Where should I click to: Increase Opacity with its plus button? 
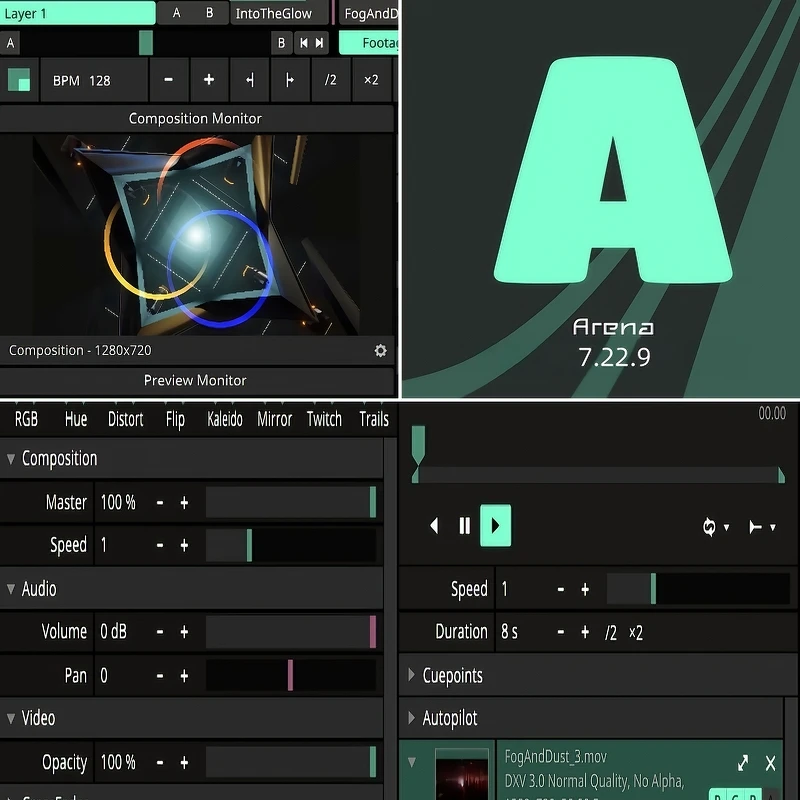(184, 763)
